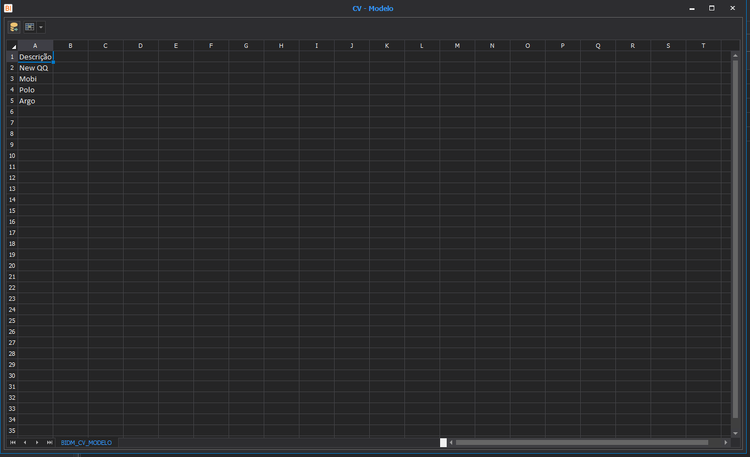Select the cell containing Argo
The image size is (750, 457).
pos(35,101)
